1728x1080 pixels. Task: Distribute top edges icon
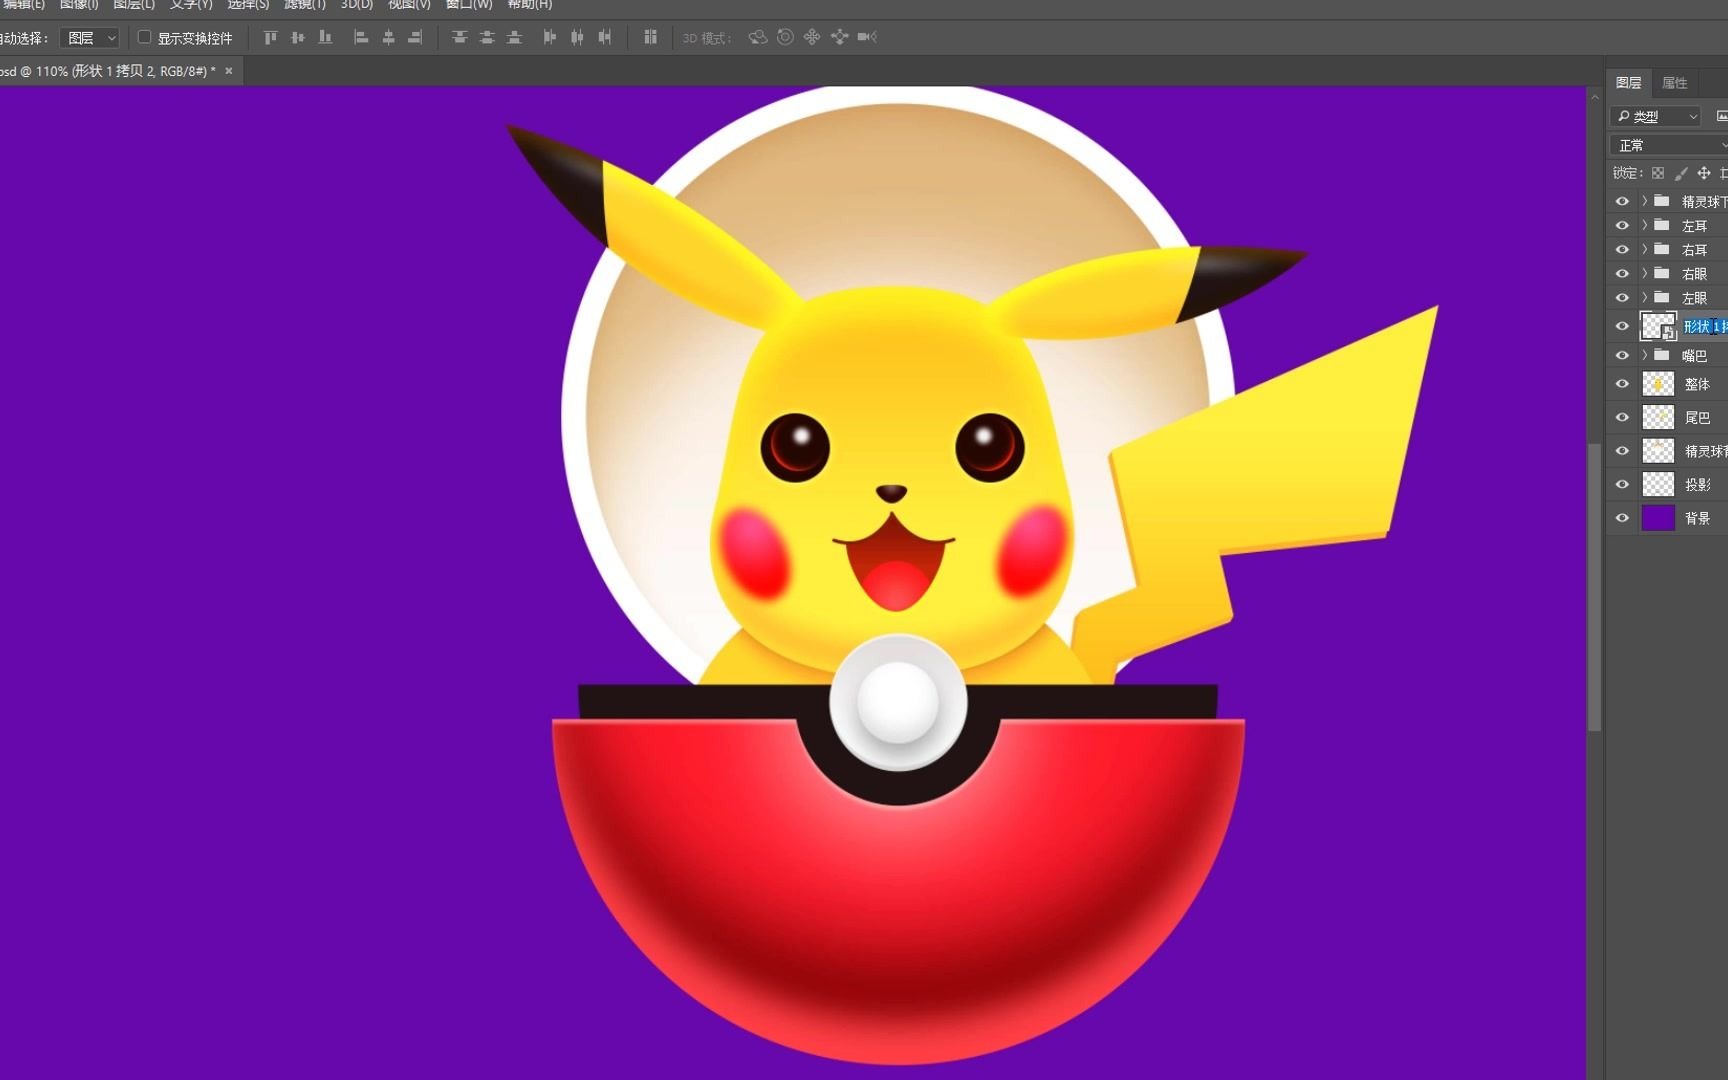click(x=459, y=37)
